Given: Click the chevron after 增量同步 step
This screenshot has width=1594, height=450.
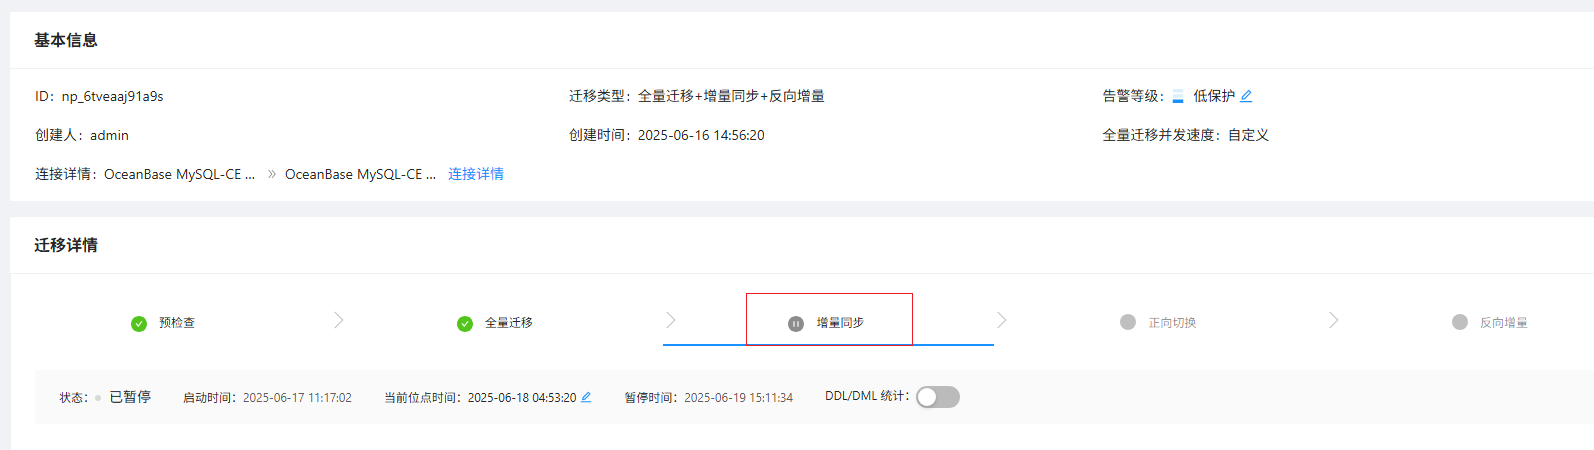Looking at the screenshot, I should point(1001,320).
